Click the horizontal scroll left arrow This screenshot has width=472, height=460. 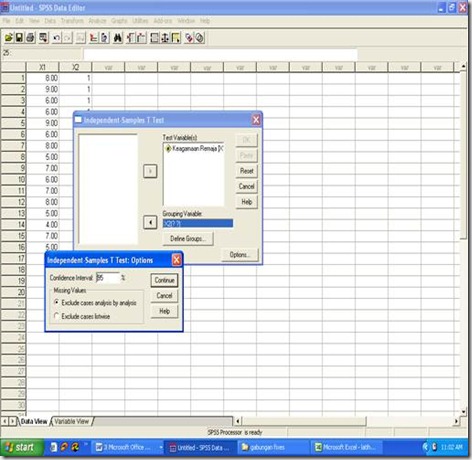click(237, 421)
